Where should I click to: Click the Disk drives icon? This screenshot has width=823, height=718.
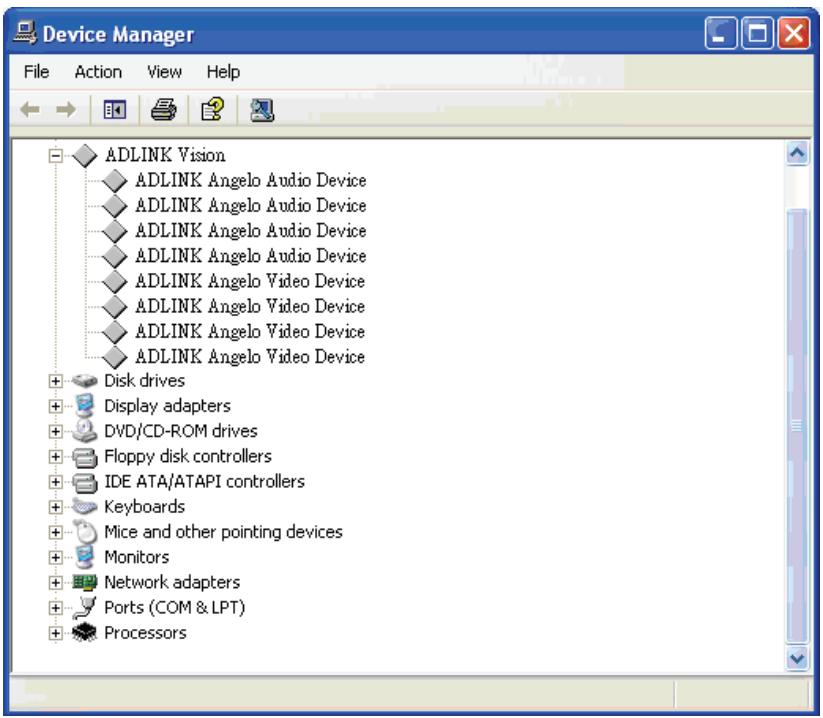click(x=85, y=381)
